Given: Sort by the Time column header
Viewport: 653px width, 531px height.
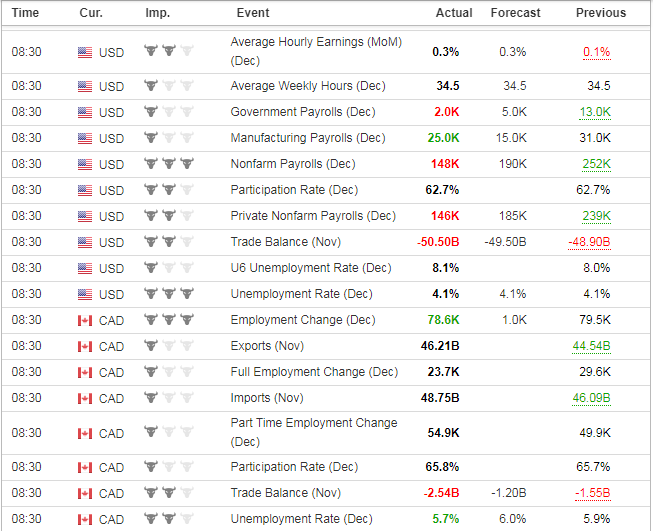Looking at the screenshot, I should point(25,13).
